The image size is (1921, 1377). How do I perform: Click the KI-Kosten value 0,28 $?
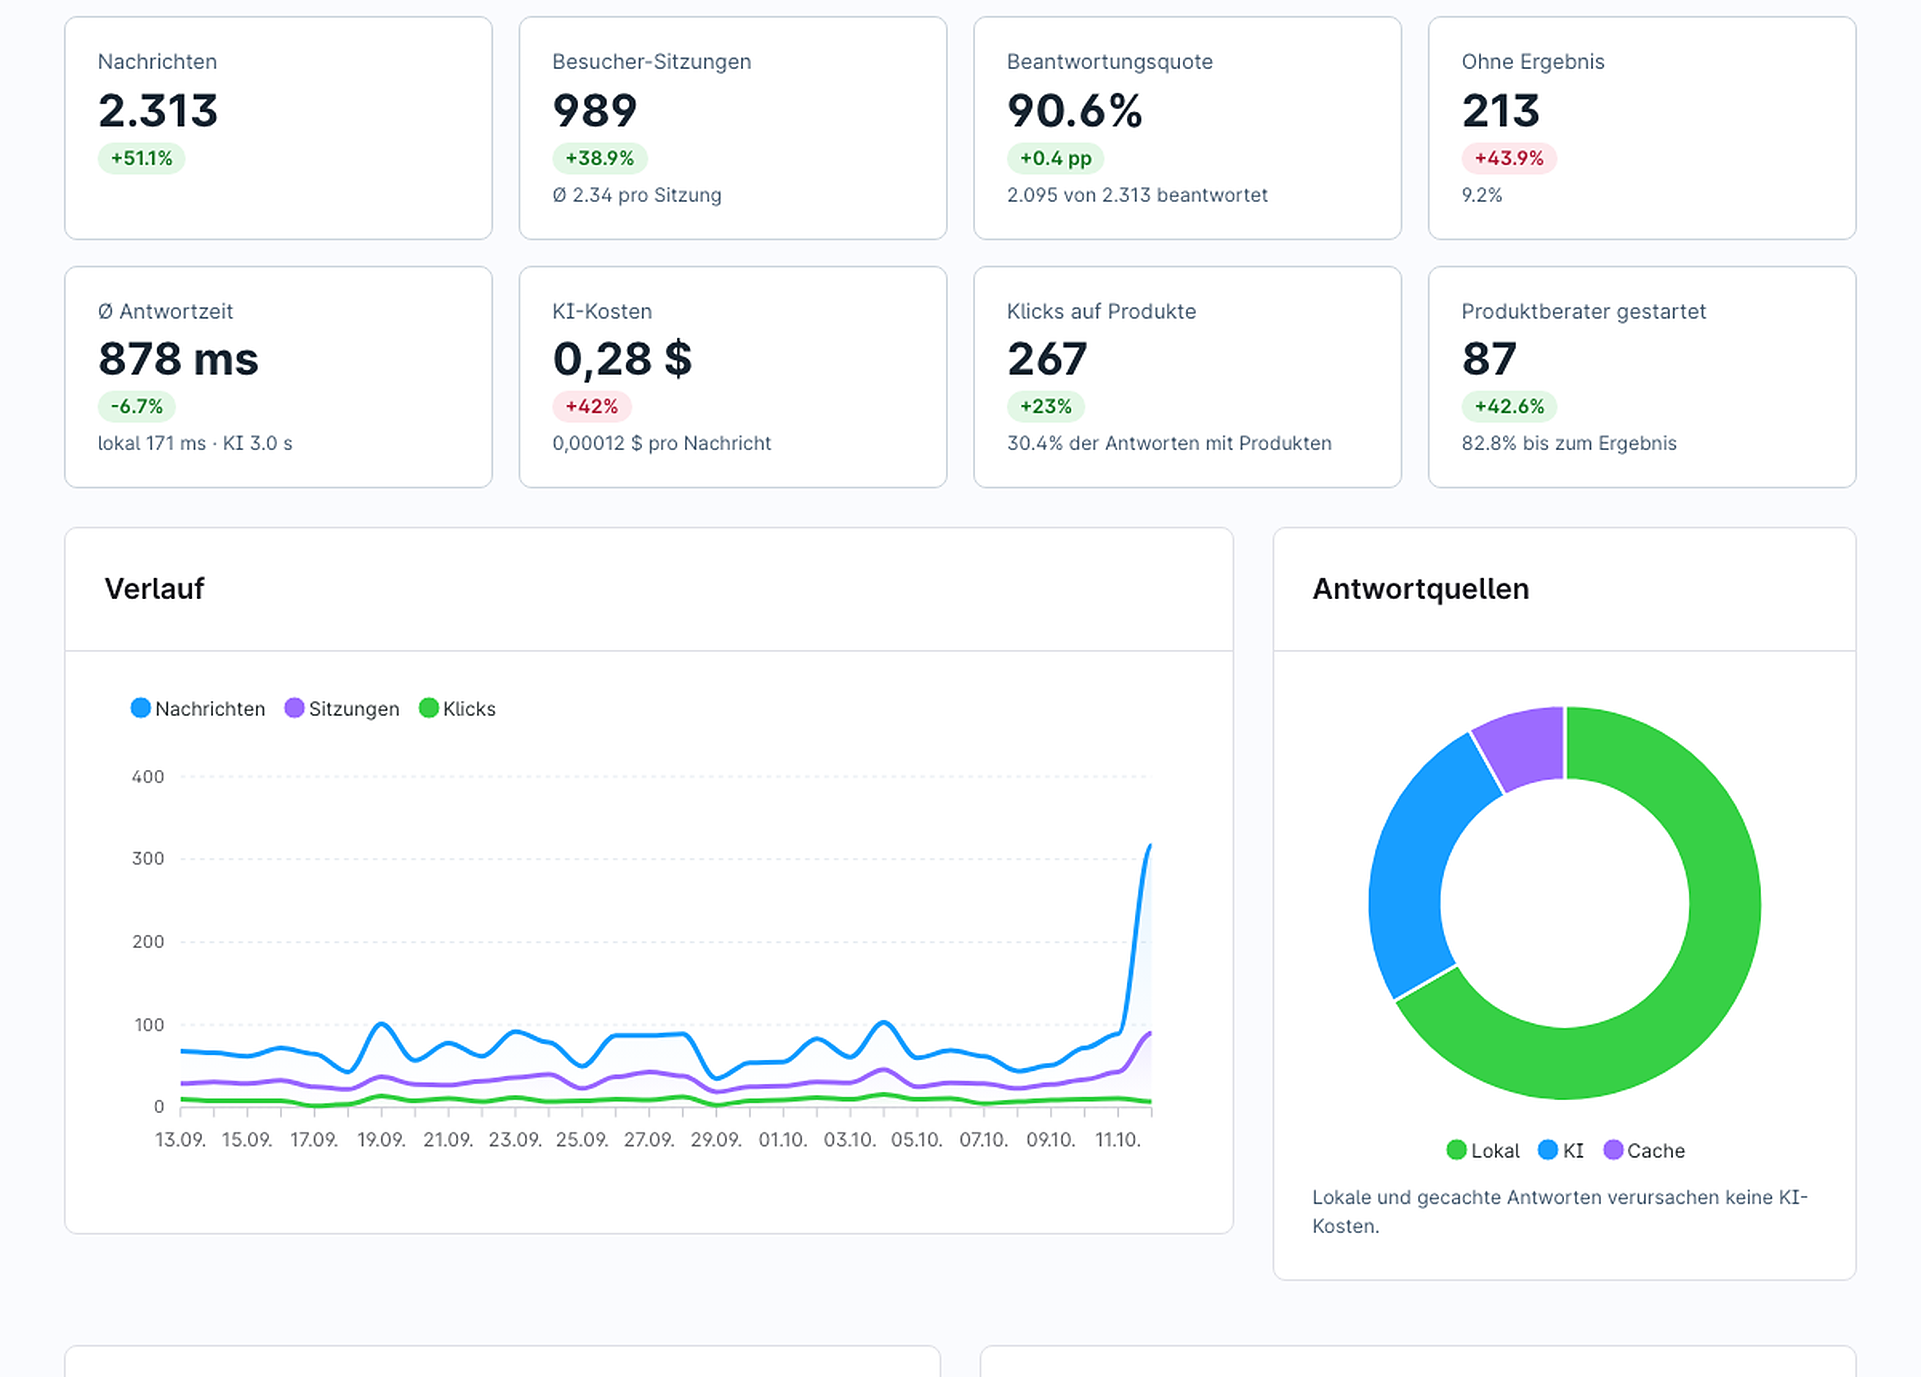[x=622, y=359]
